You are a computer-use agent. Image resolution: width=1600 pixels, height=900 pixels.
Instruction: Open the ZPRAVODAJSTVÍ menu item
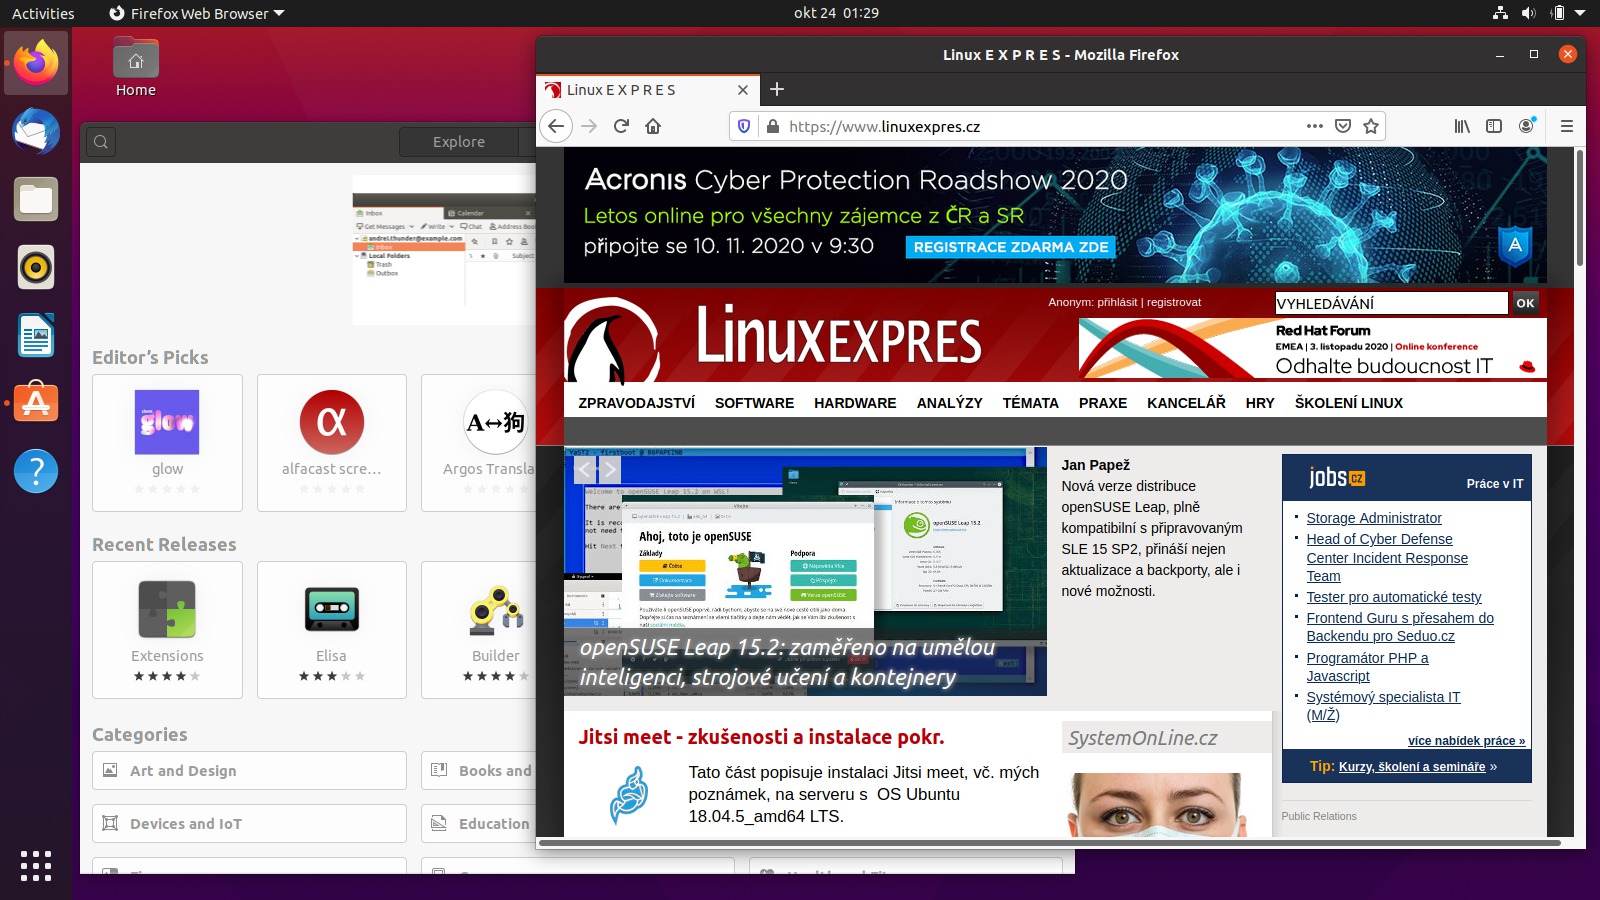coord(637,403)
